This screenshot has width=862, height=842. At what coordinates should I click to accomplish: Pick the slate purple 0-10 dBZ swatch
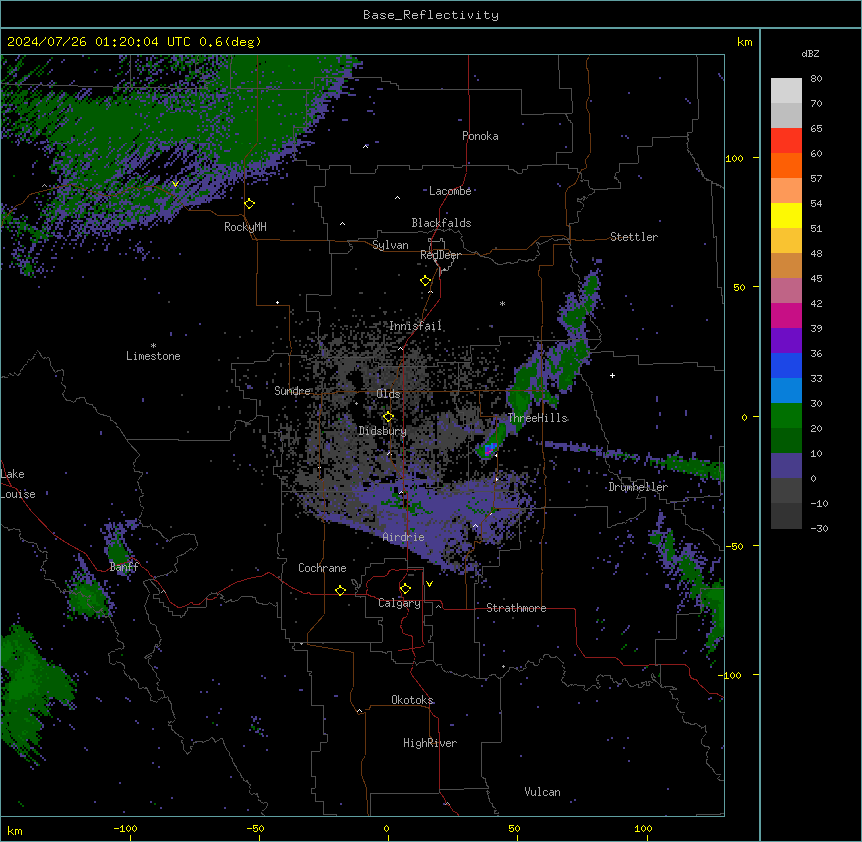[x=786, y=466]
